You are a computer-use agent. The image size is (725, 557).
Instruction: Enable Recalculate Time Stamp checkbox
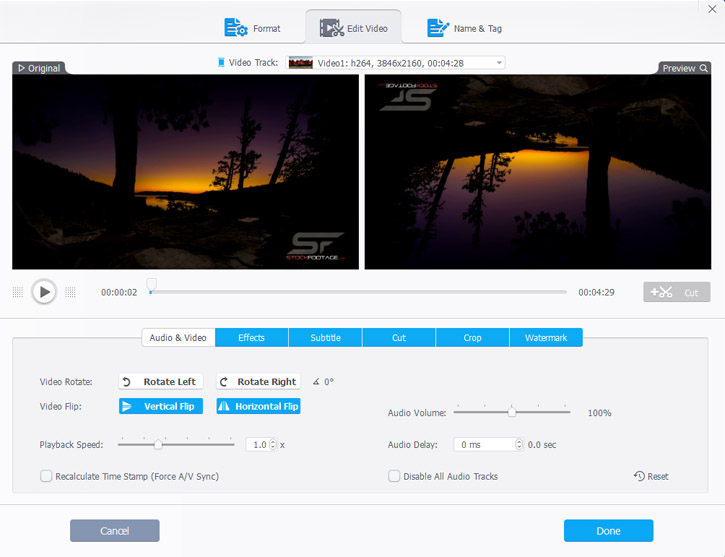pos(46,476)
